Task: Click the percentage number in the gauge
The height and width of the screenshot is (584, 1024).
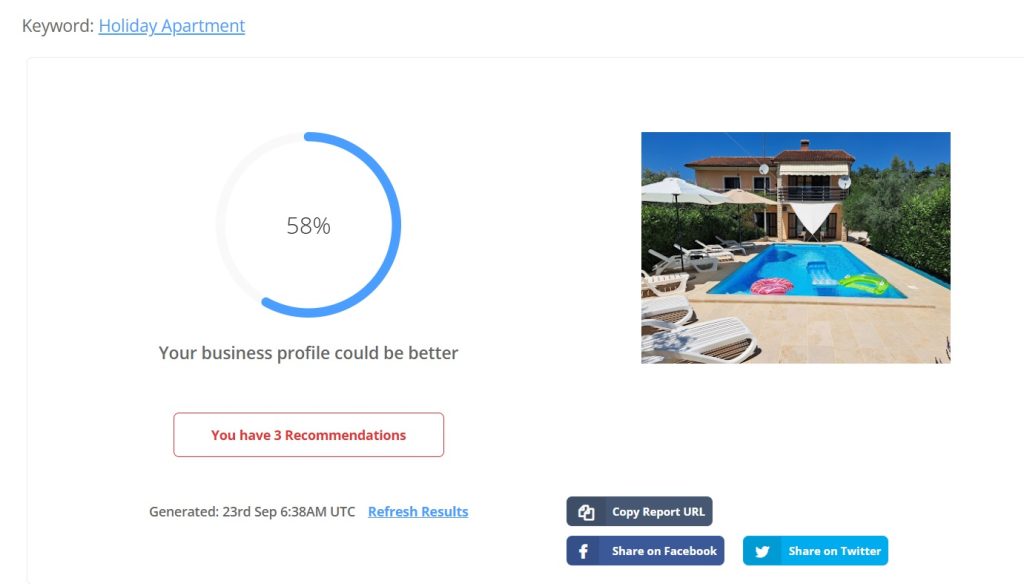Action: click(x=308, y=225)
